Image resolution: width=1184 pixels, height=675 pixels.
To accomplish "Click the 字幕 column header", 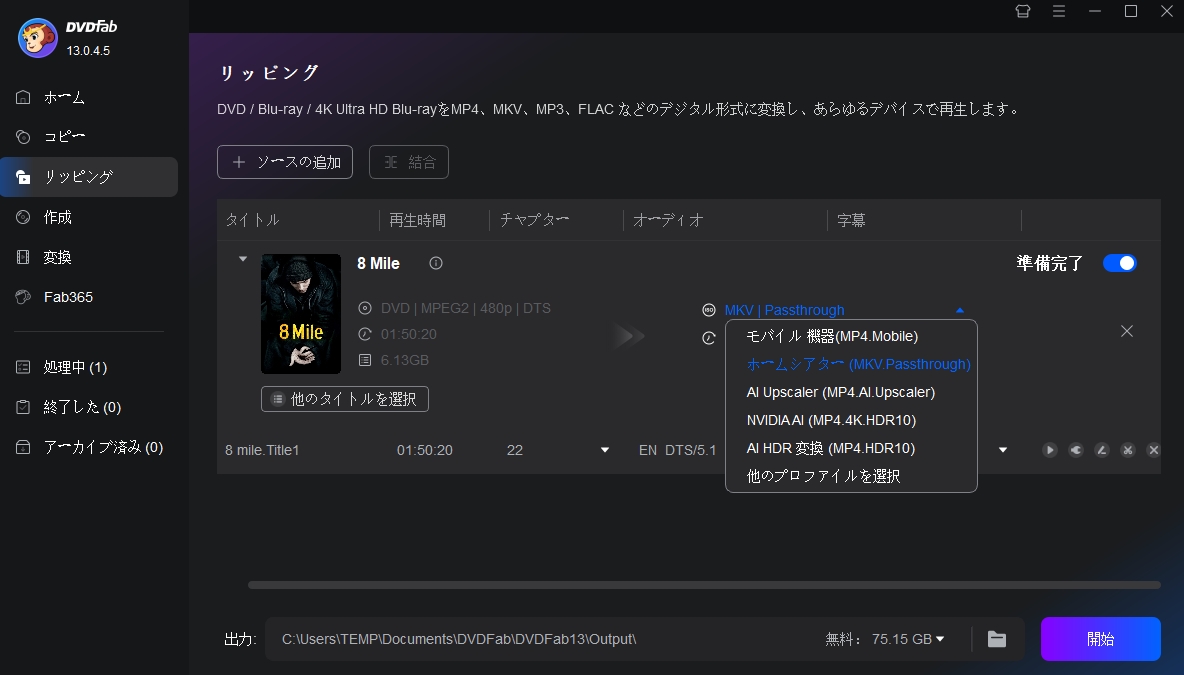I will (851, 220).
